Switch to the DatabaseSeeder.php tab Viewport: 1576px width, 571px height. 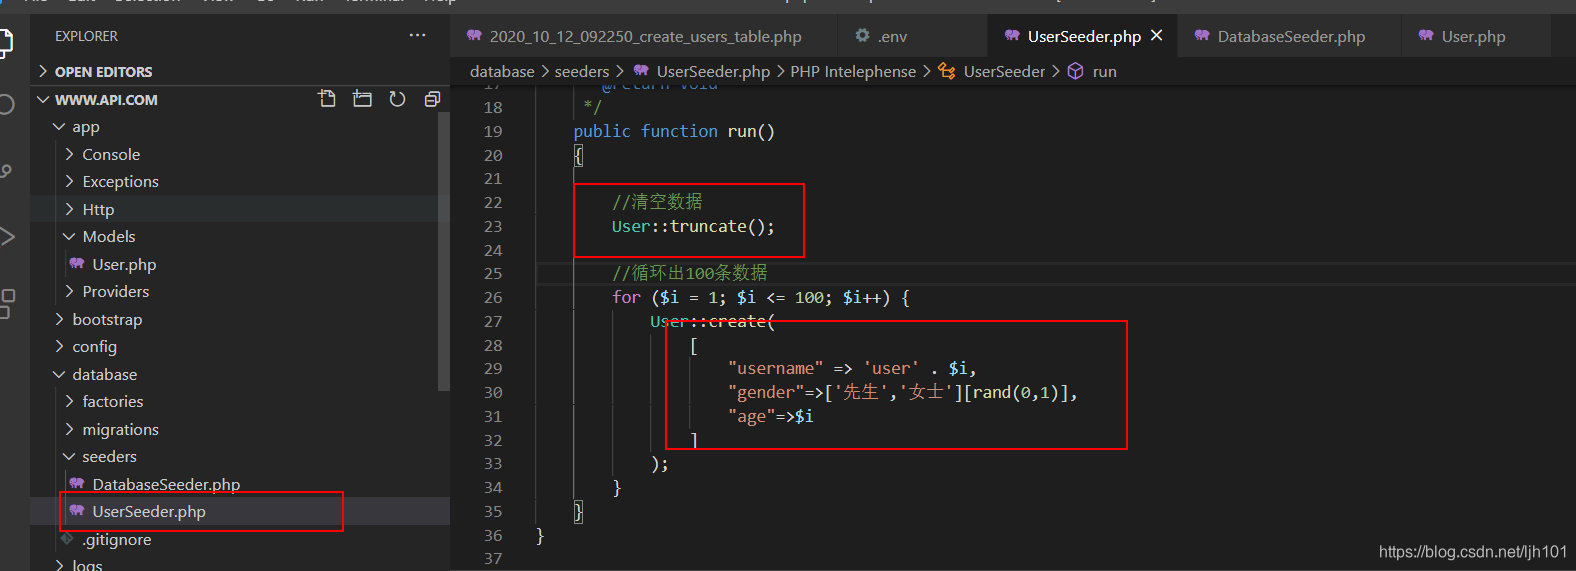1290,36
